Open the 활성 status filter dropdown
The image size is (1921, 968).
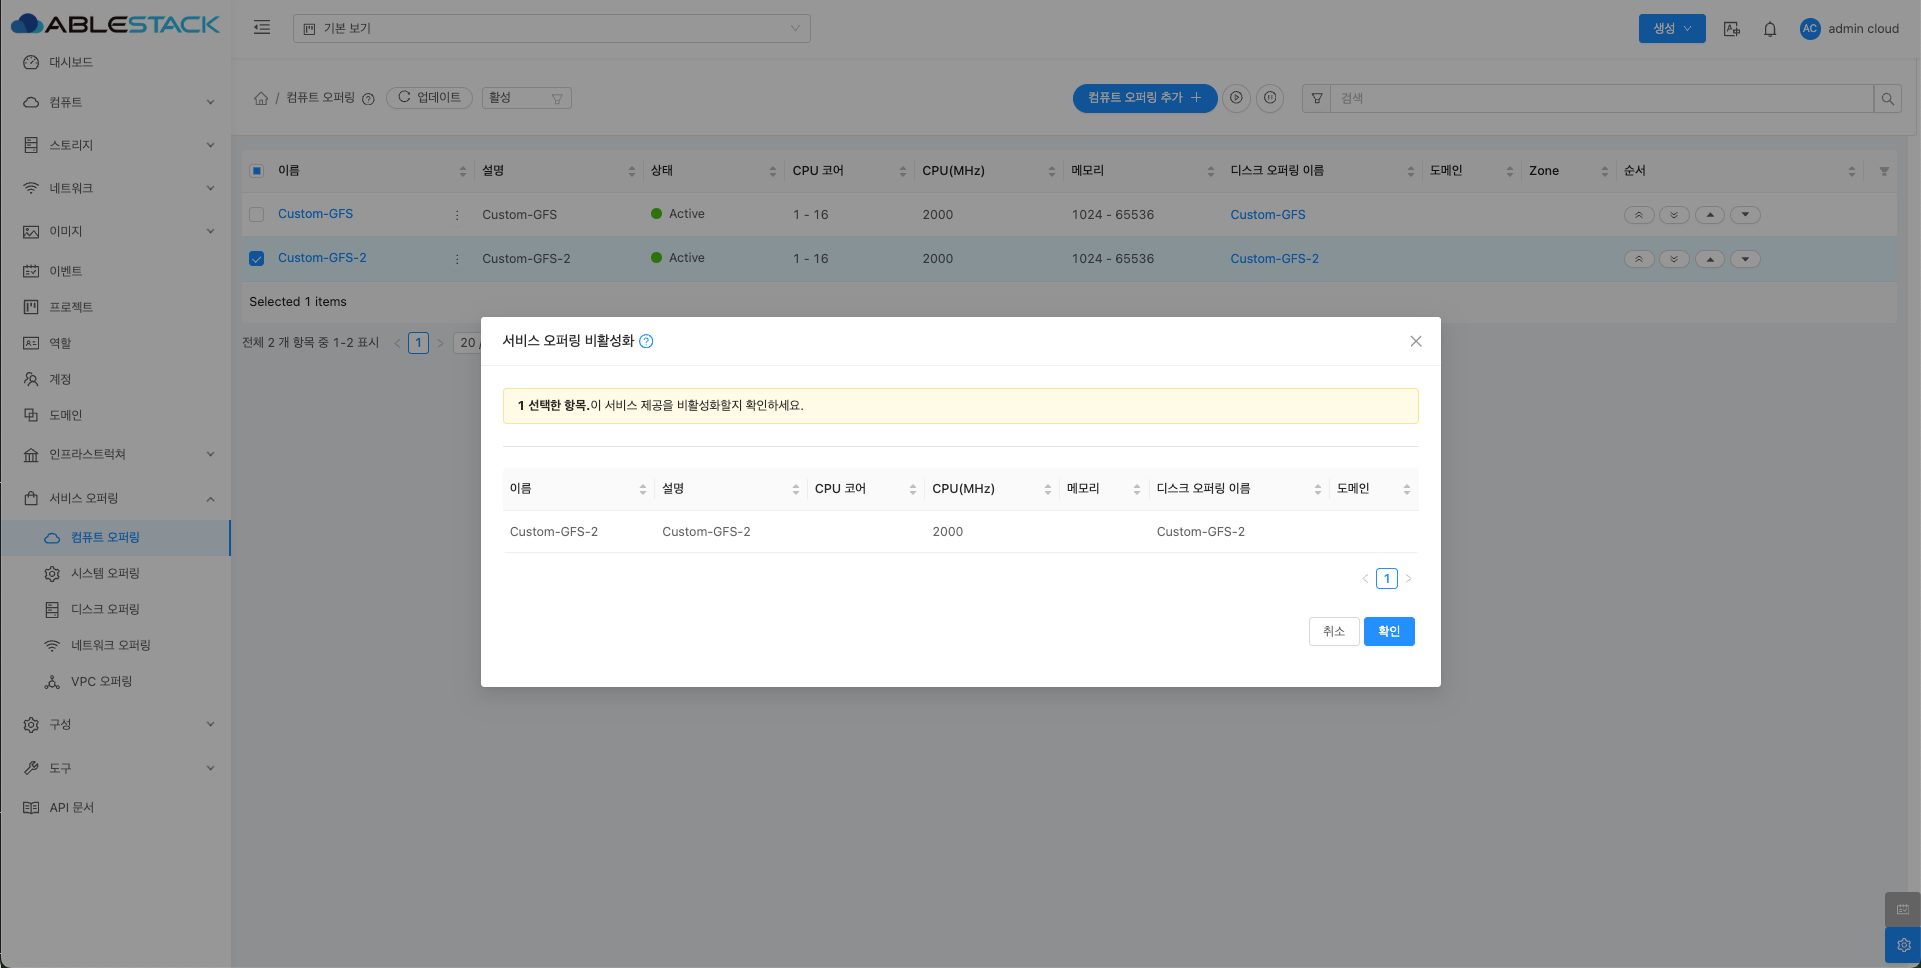(526, 98)
